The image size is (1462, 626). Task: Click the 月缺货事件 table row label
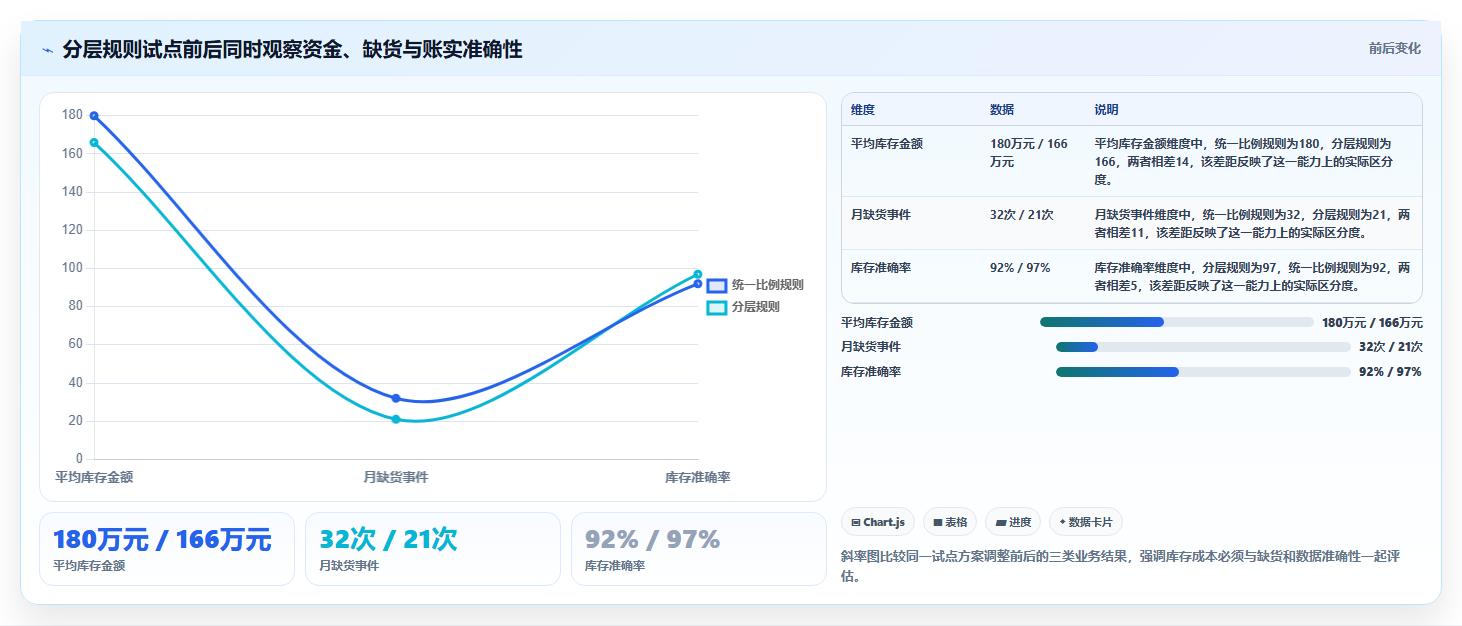[x=881, y=215]
